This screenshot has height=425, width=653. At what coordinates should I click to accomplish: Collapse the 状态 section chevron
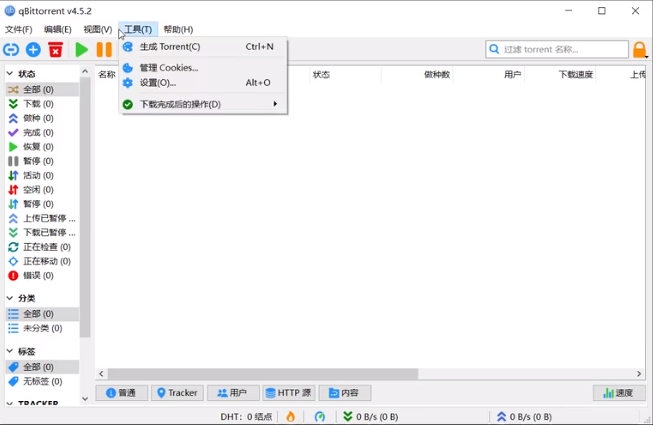(10, 74)
